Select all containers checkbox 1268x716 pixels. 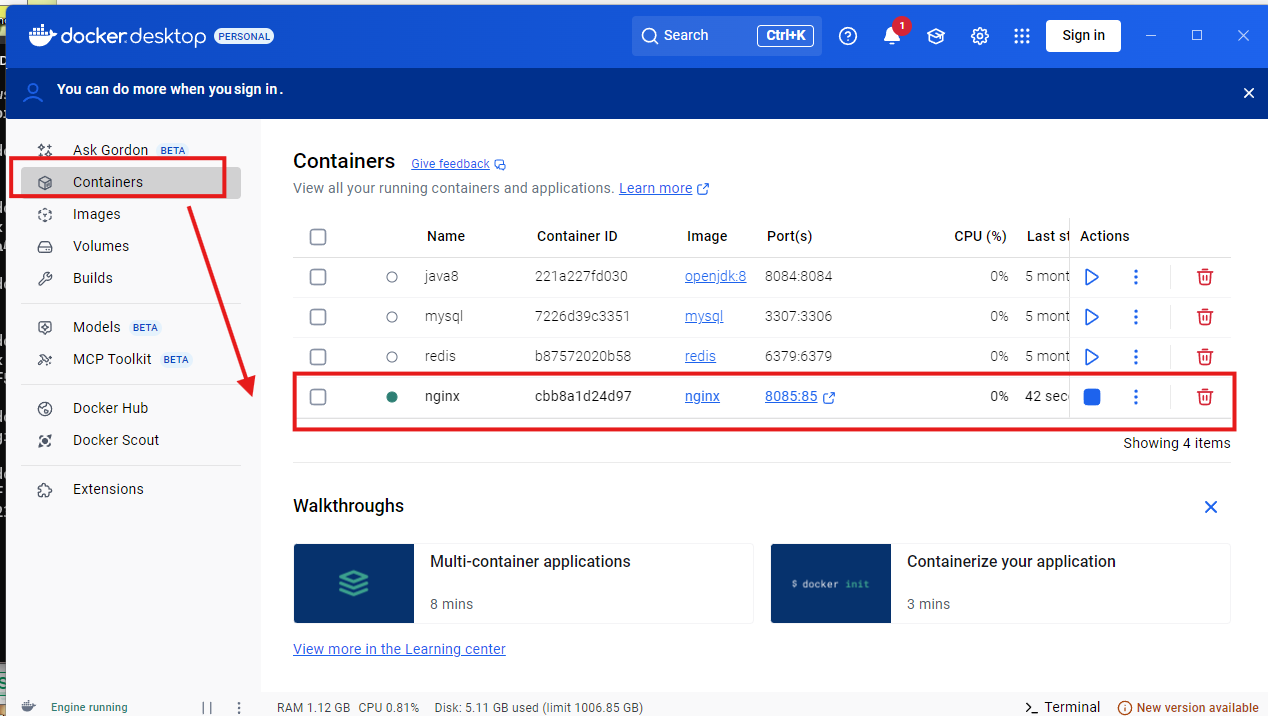[318, 237]
